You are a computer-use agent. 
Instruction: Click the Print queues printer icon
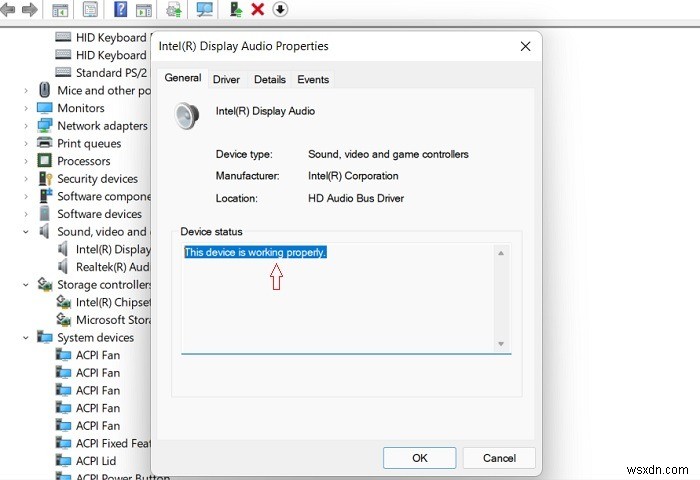coord(45,143)
